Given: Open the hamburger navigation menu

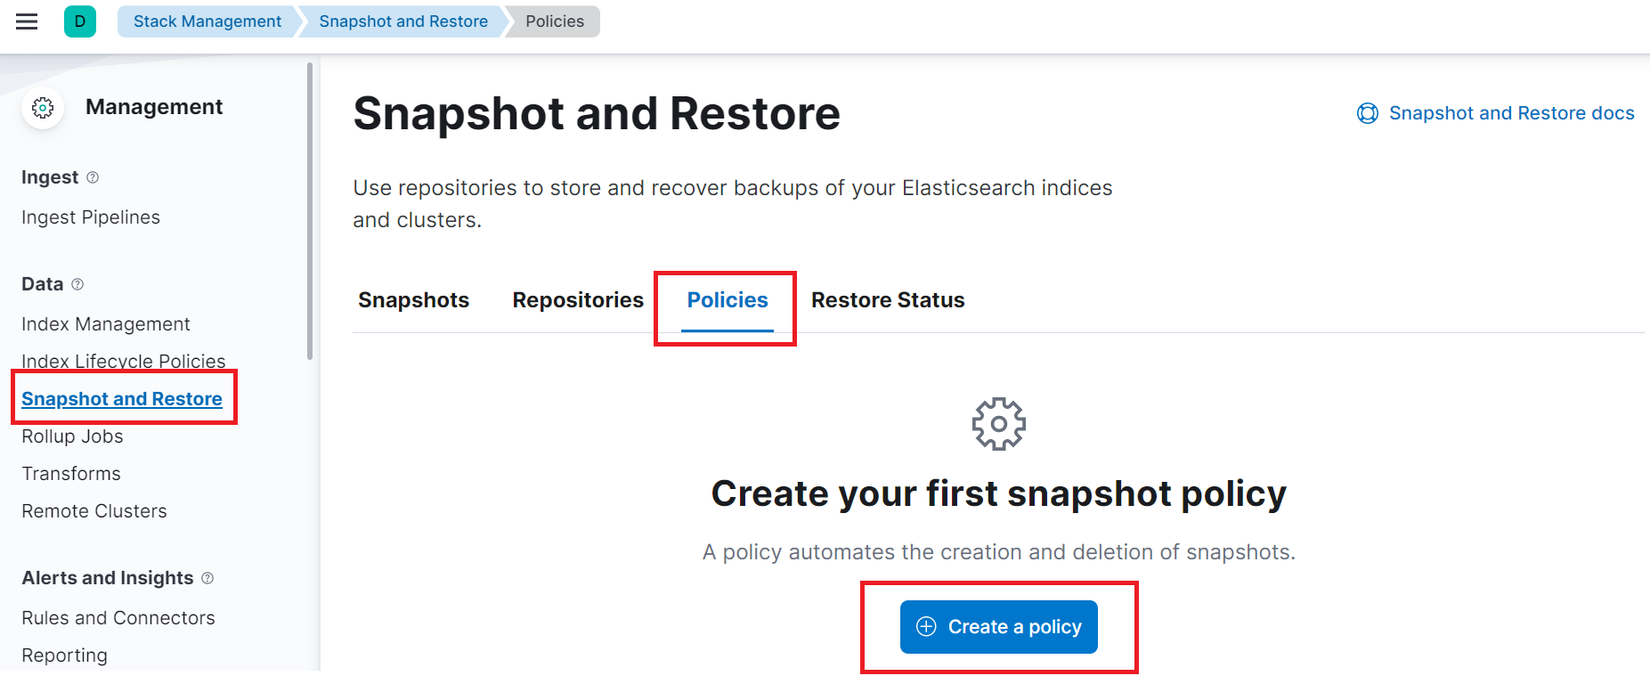Looking at the screenshot, I should 27,21.
